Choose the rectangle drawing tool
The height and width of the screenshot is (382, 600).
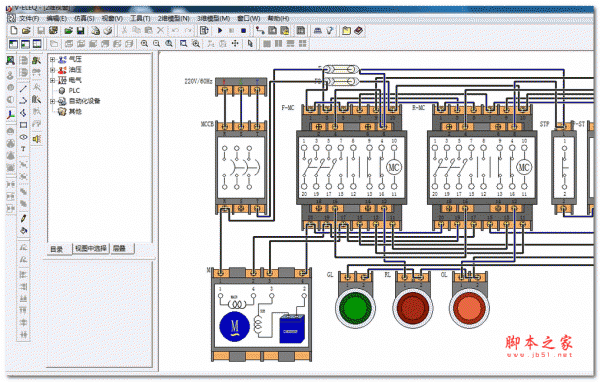click(x=23, y=125)
